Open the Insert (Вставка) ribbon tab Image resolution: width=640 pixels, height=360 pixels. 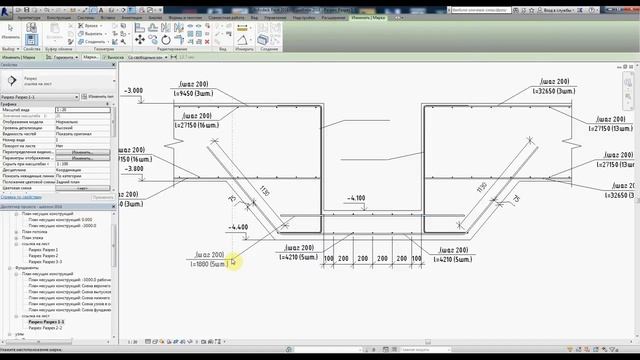[108, 18]
